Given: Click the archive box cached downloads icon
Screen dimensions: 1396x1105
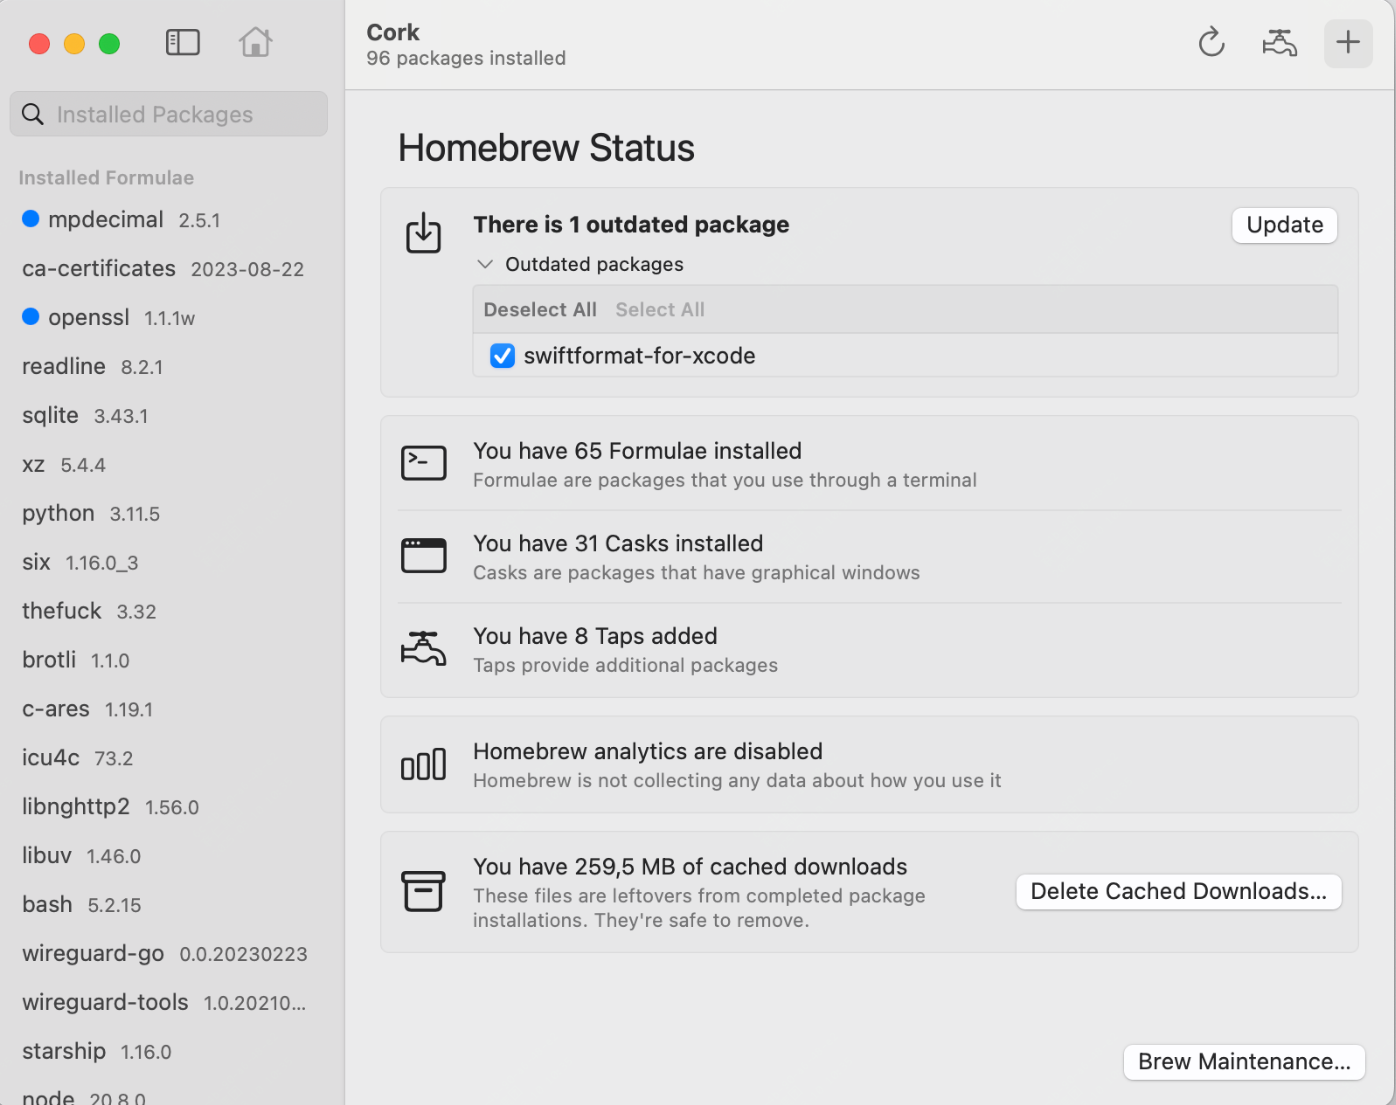Looking at the screenshot, I should pyautogui.click(x=423, y=891).
